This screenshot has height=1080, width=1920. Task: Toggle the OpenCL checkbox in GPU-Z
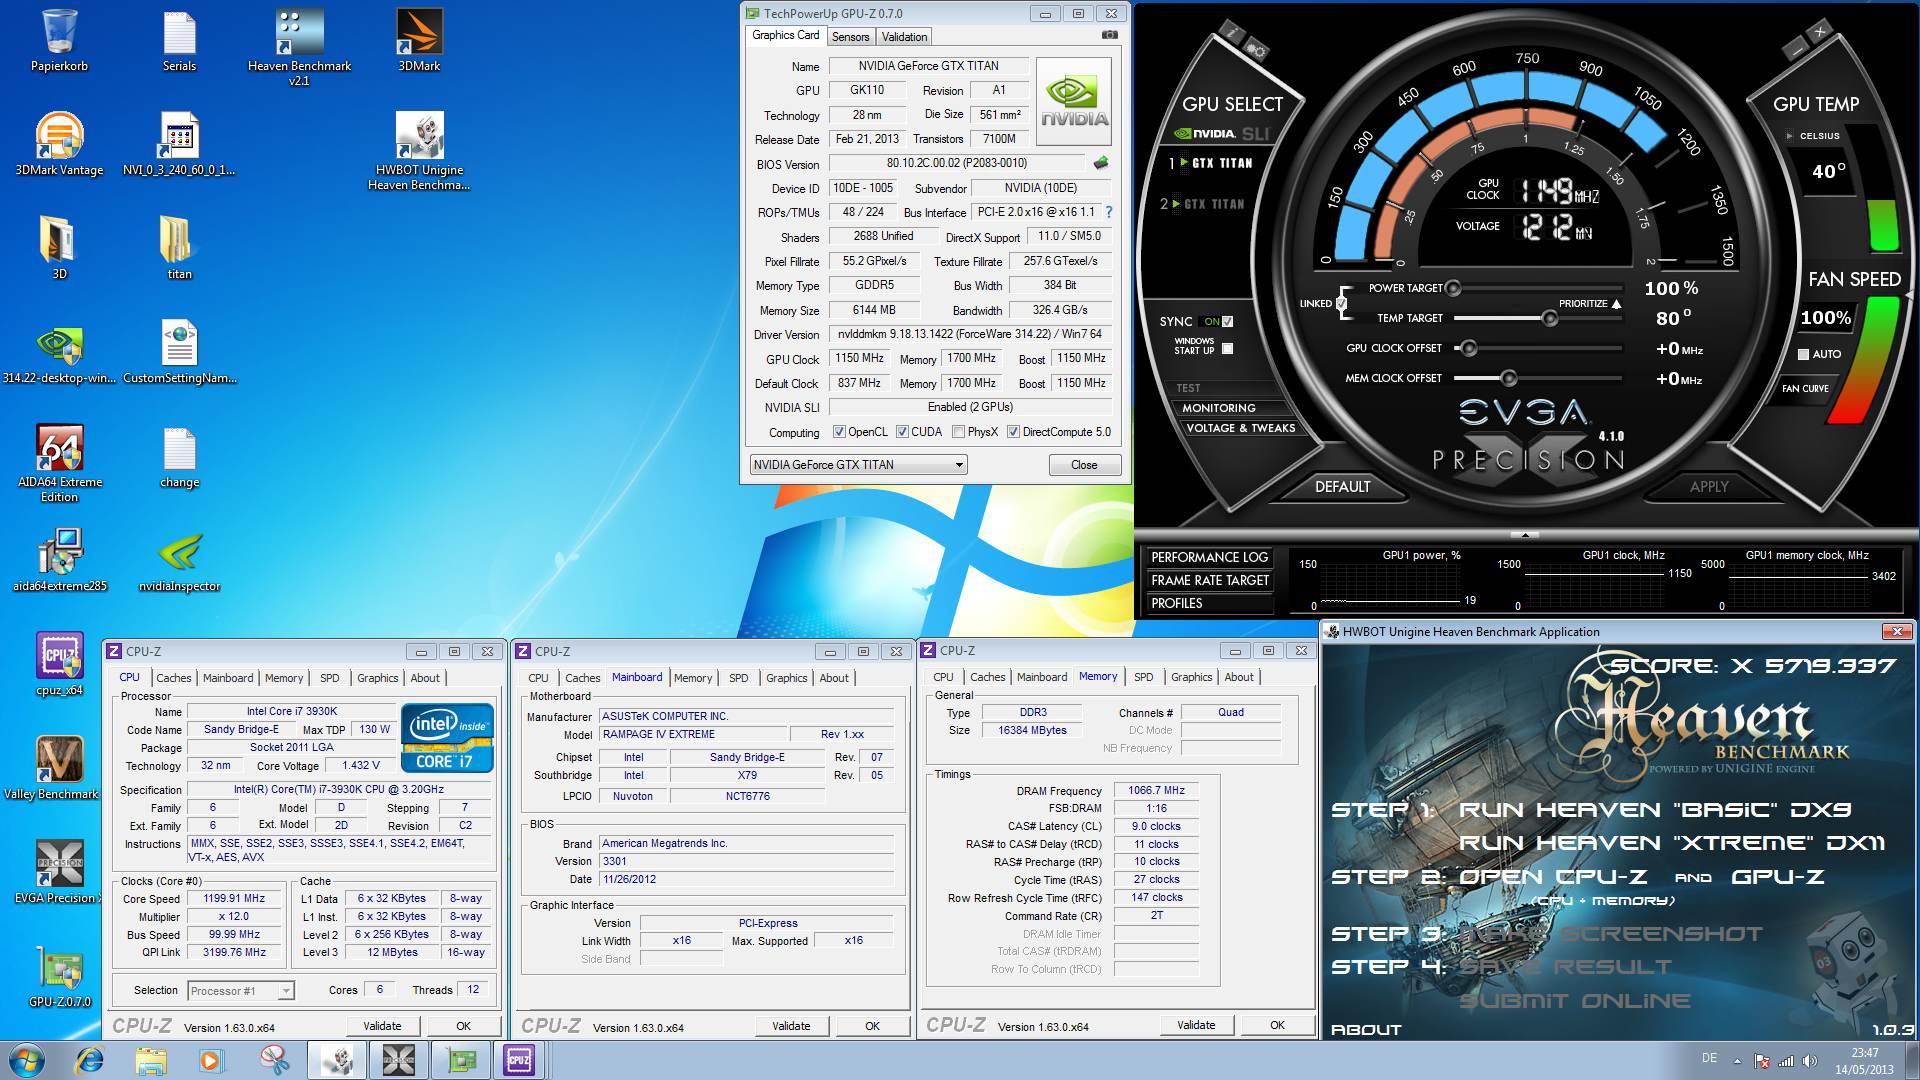pos(839,432)
